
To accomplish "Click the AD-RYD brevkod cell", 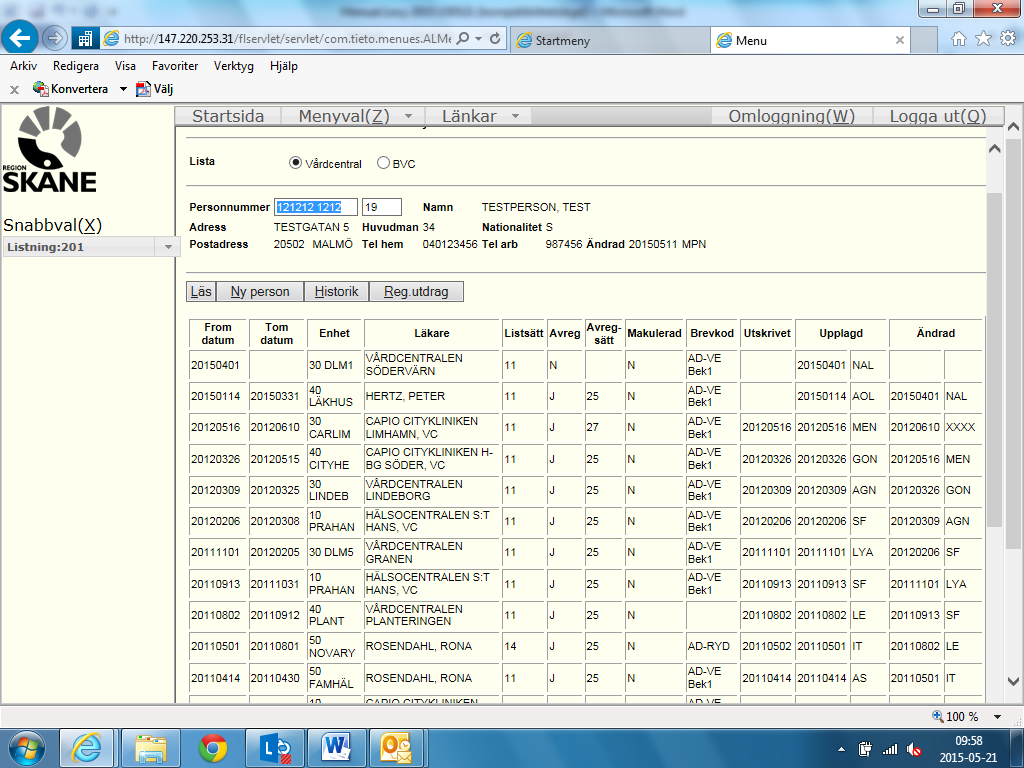I will (712, 647).
